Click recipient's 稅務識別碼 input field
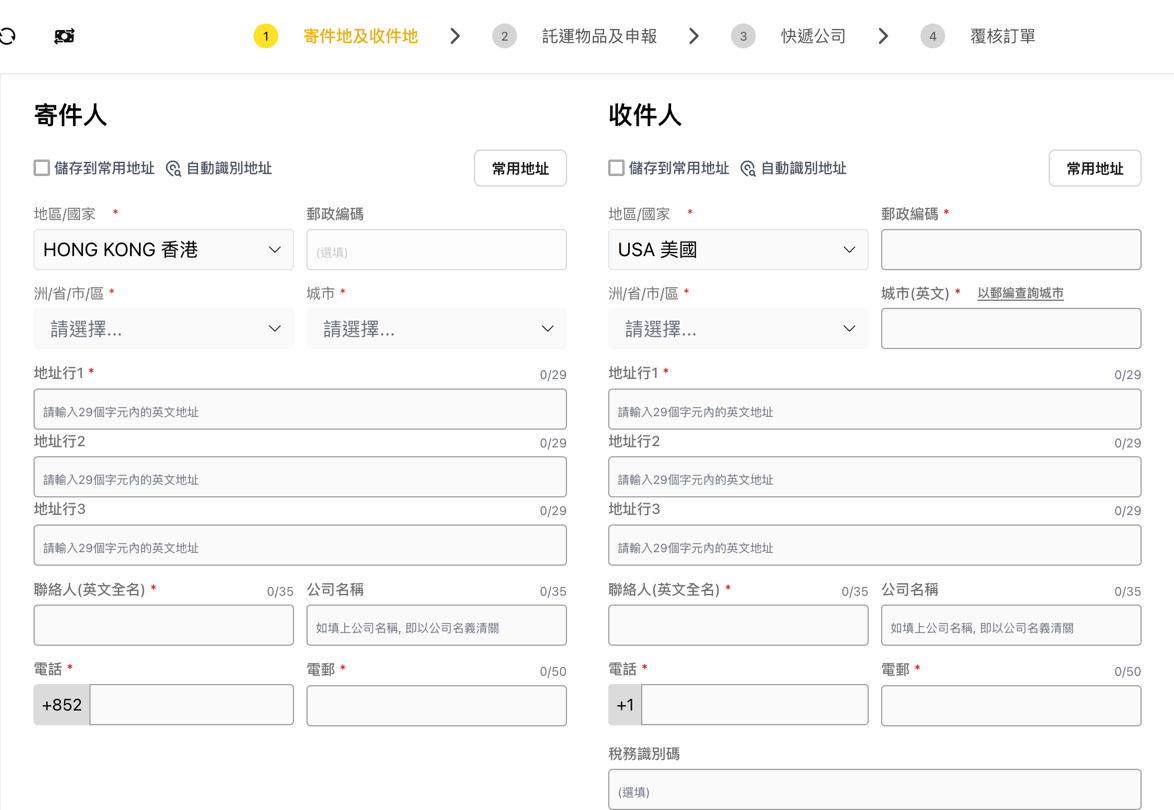The height and width of the screenshot is (810, 1174). click(x=874, y=790)
